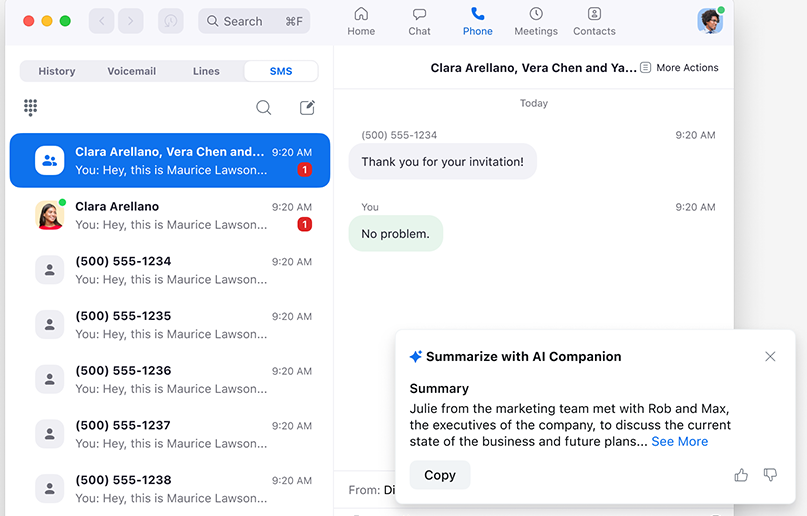Open the Chat section
This screenshot has width=807, height=516.
click(x=419, y=21)
